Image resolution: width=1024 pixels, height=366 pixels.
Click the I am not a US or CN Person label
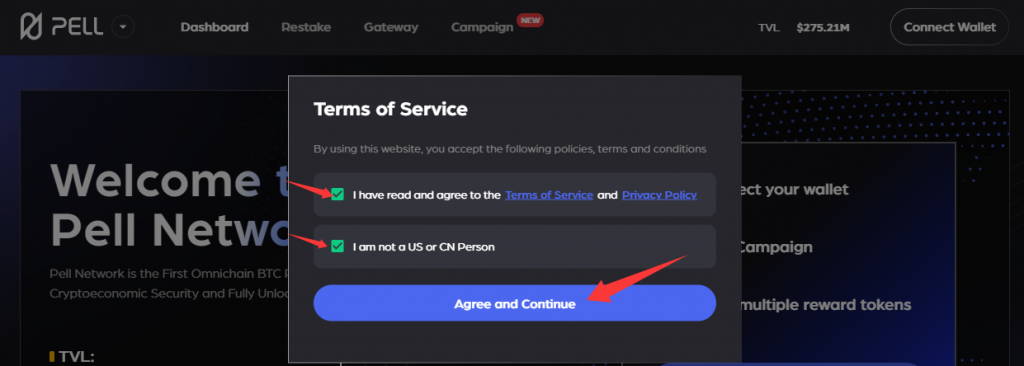coord(423,247)
